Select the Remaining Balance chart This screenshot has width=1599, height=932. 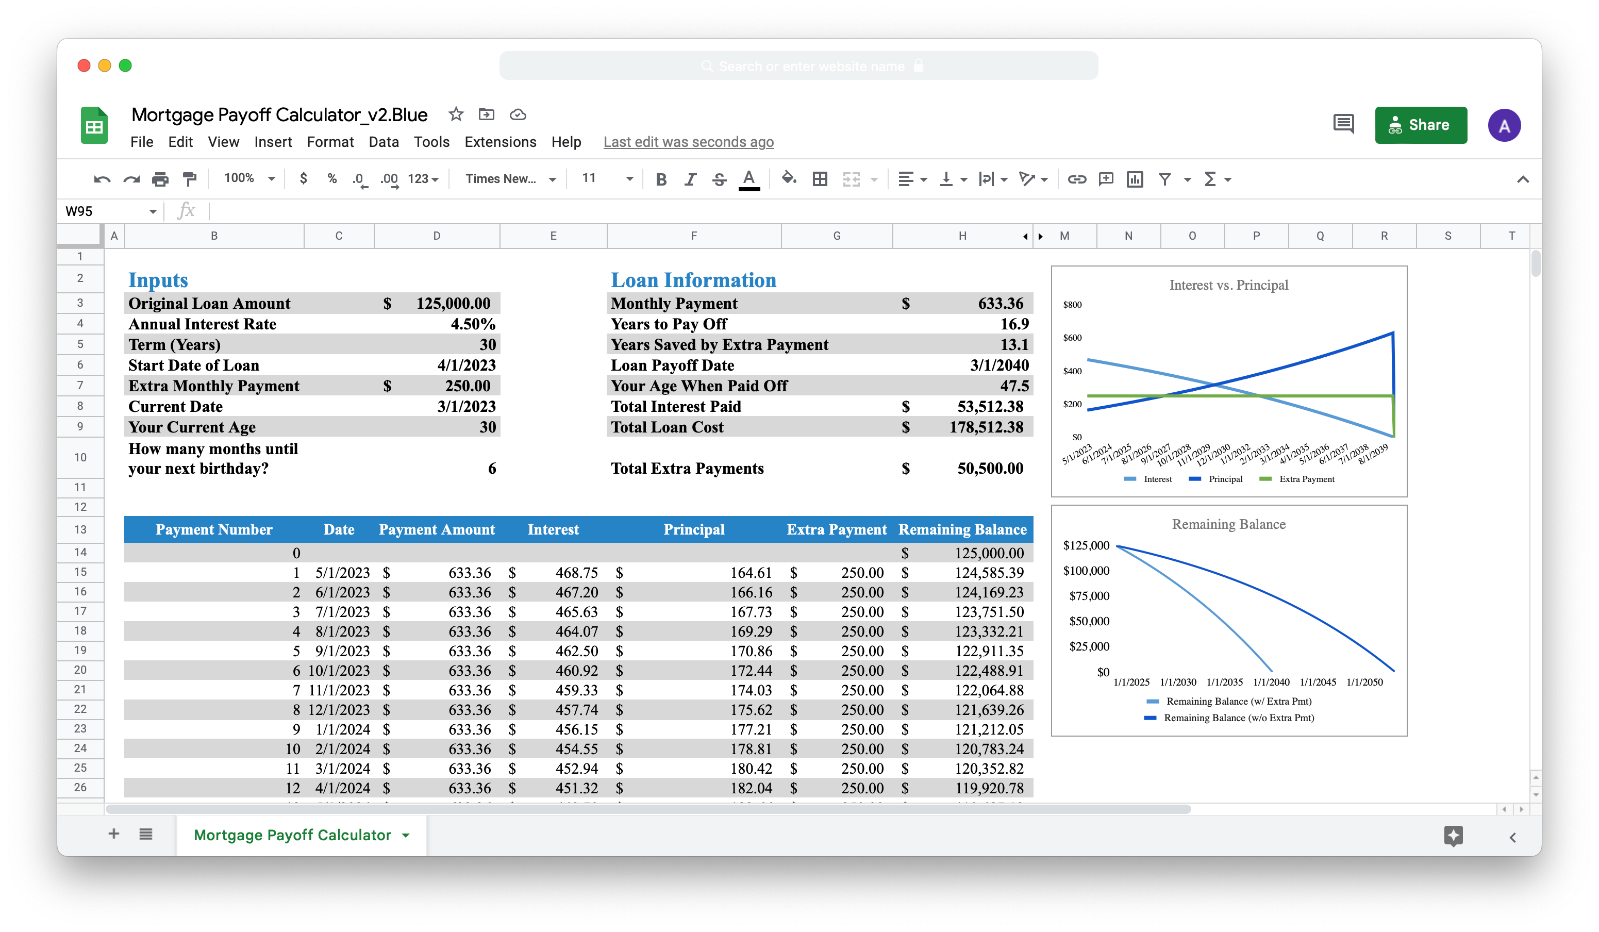point(1229,620)
